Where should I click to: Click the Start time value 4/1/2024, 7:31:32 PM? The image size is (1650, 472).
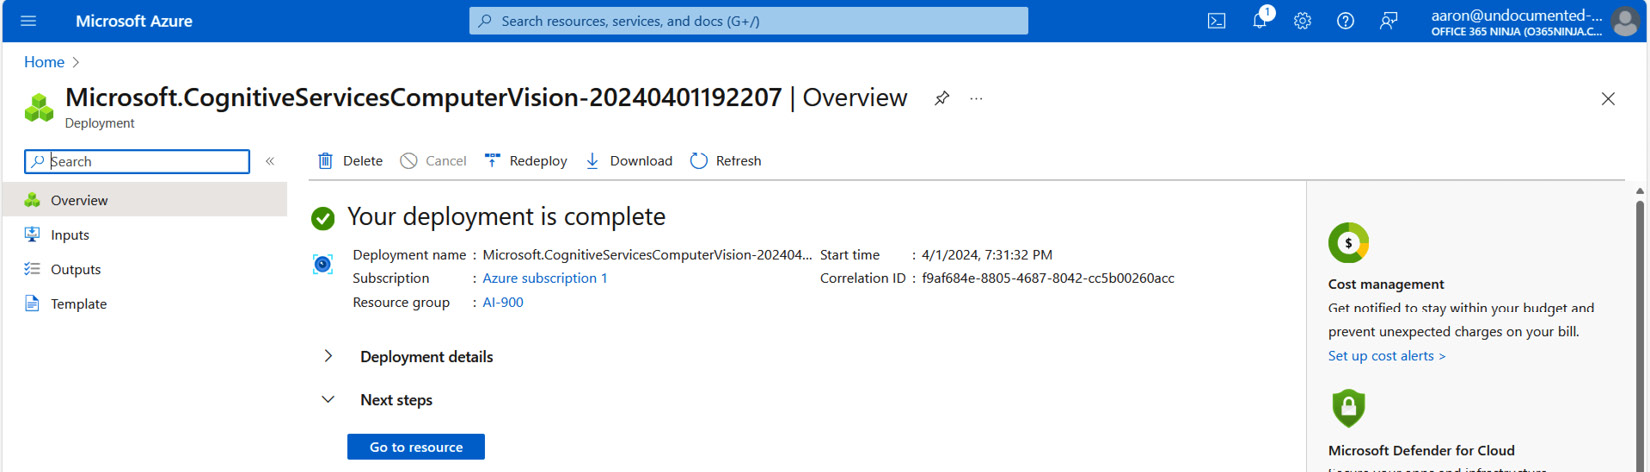(x=987, y=255)
